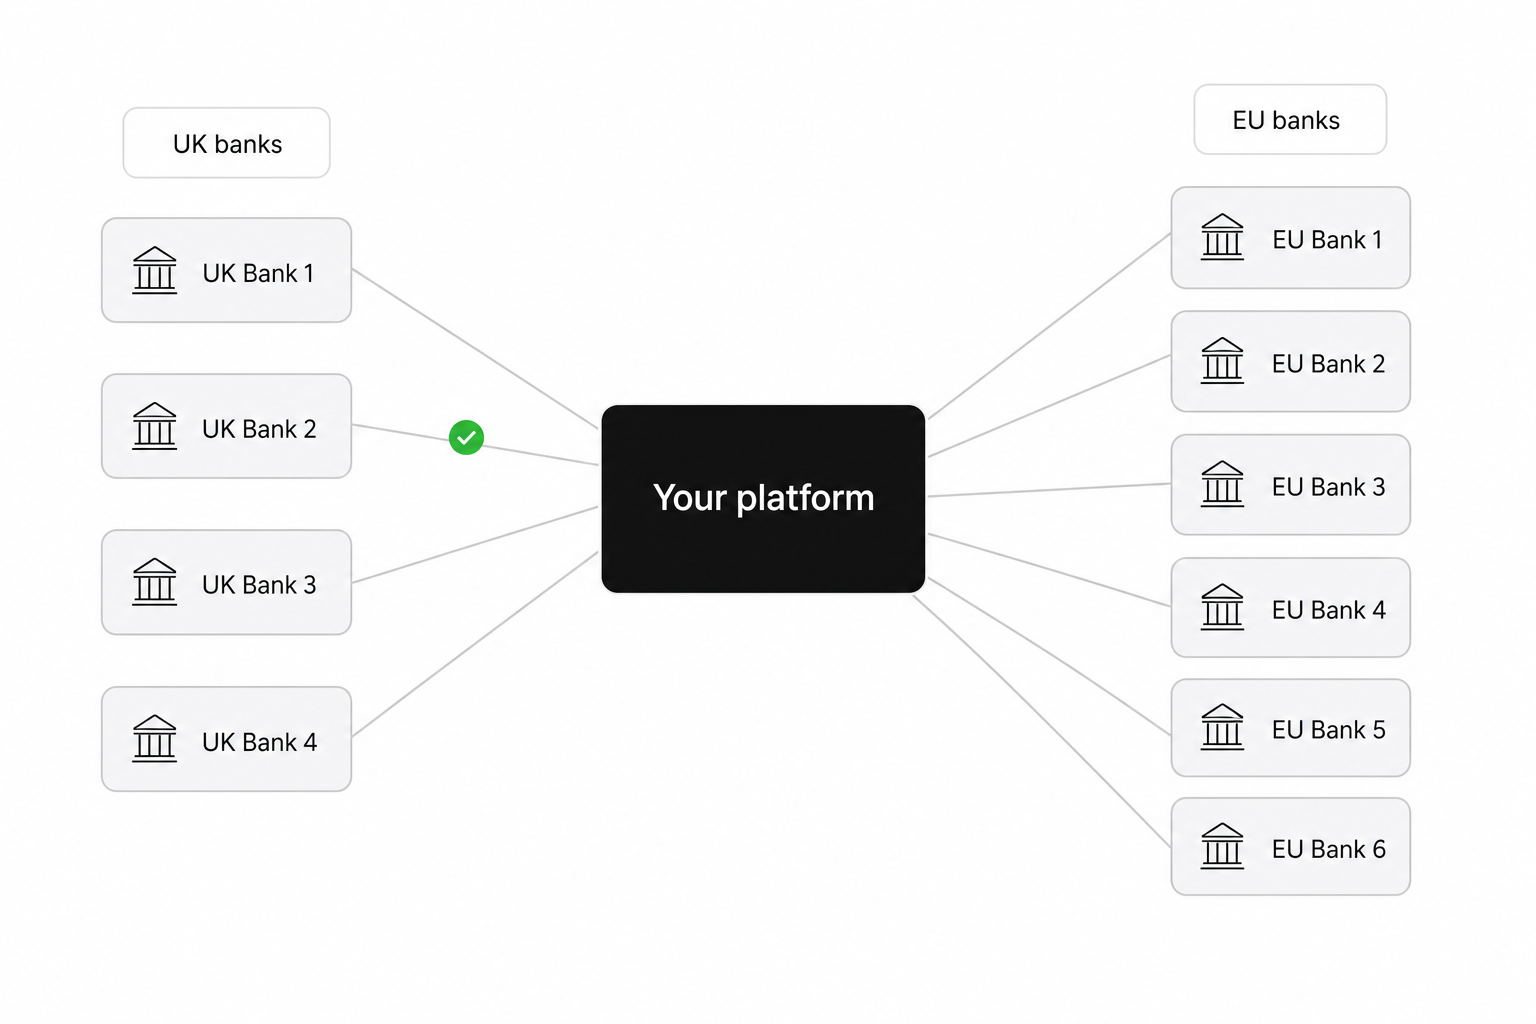Click the UK Bank 4 building icon
Image resolution: width=1536 pixels, height=1024 pixels.
pyautogui.click(x=154, y=738)
